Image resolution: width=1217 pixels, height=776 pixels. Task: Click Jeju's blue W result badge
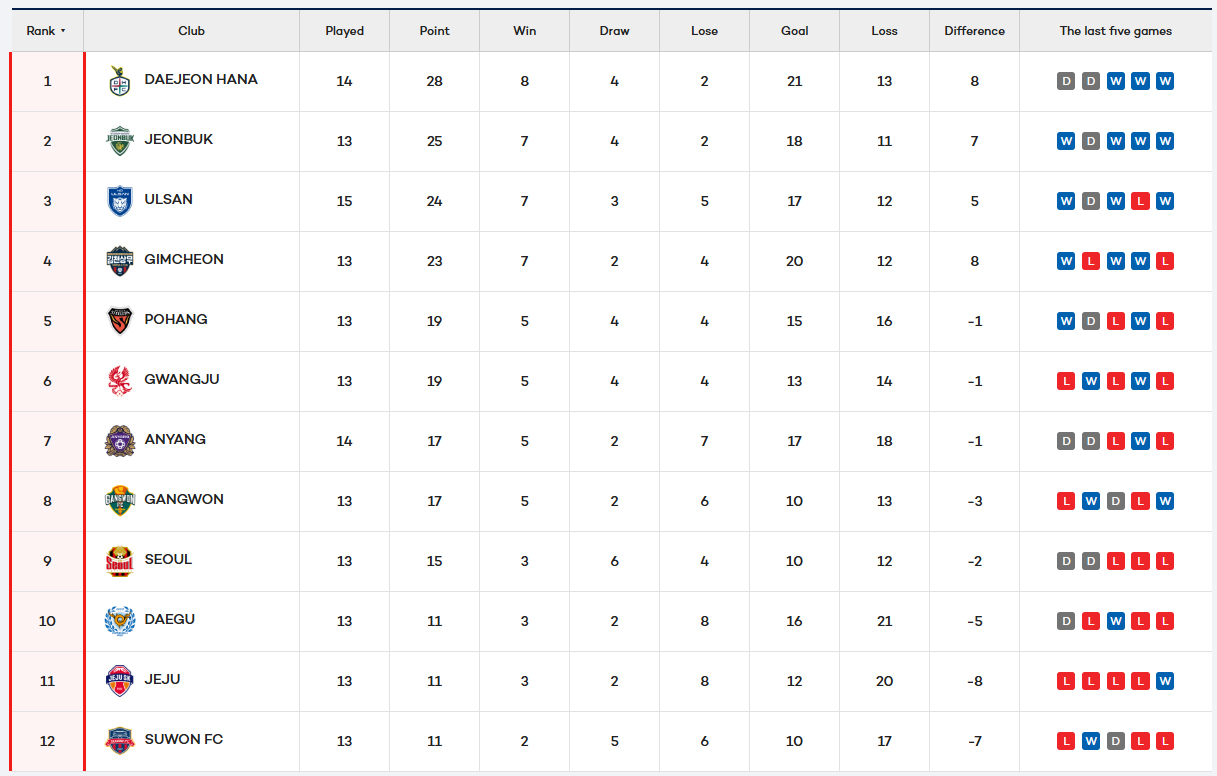pos(1164,681)
